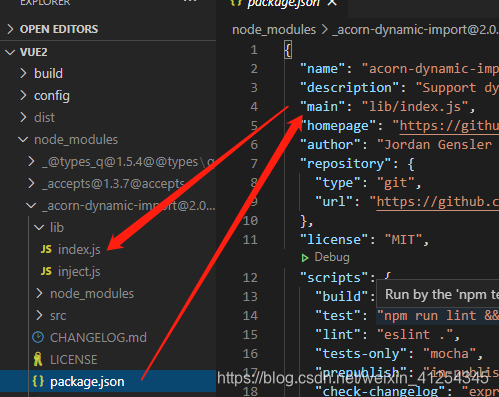Click line number 11 in the gutter
Screen dimensions: 499x397
tap(250, 240)
